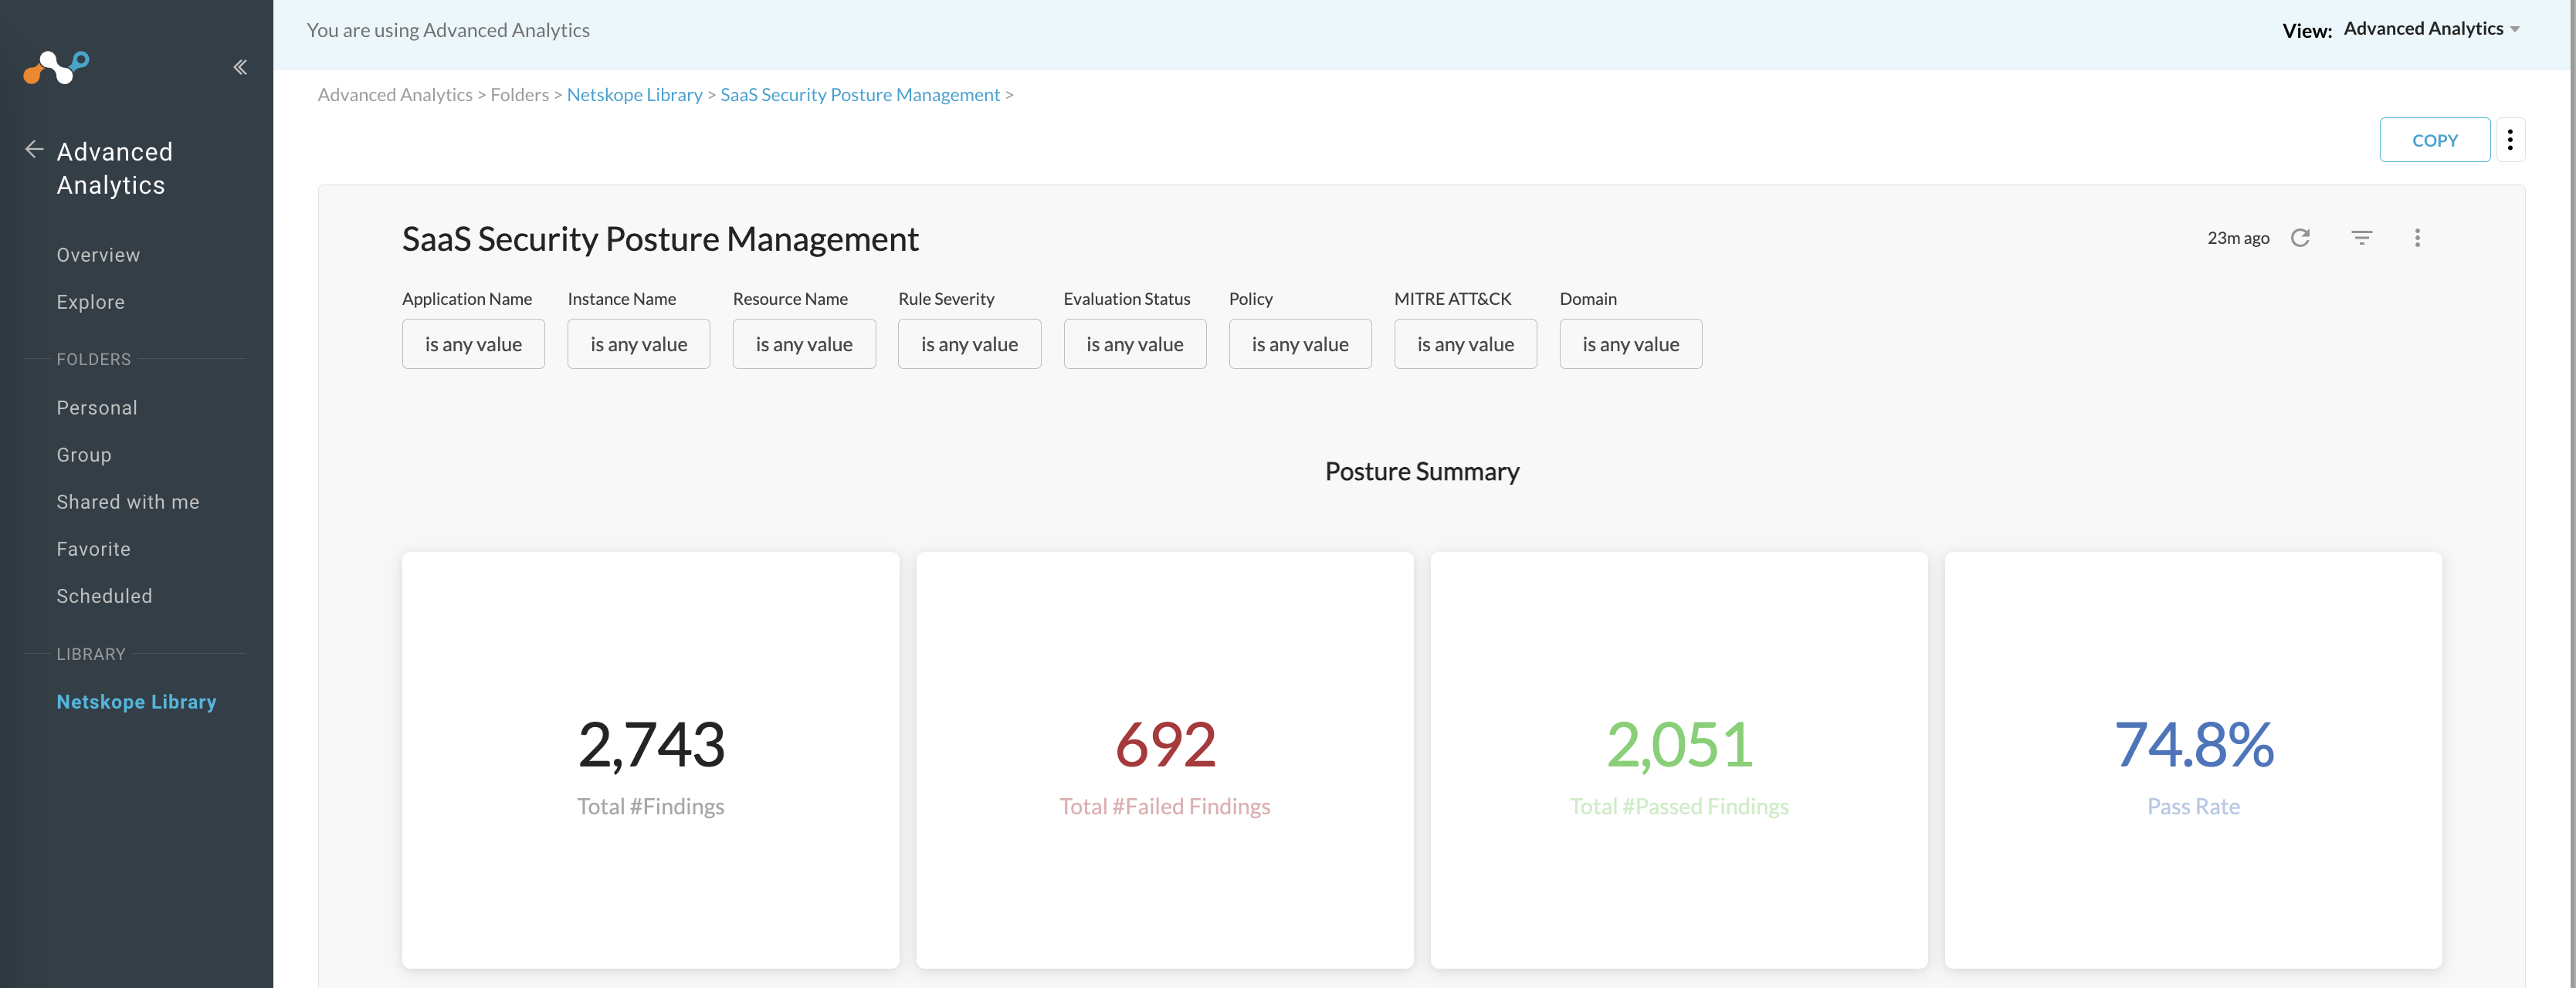Click the COPY button
Screen dimensions: 2576x988
(x=2434, y=140)
